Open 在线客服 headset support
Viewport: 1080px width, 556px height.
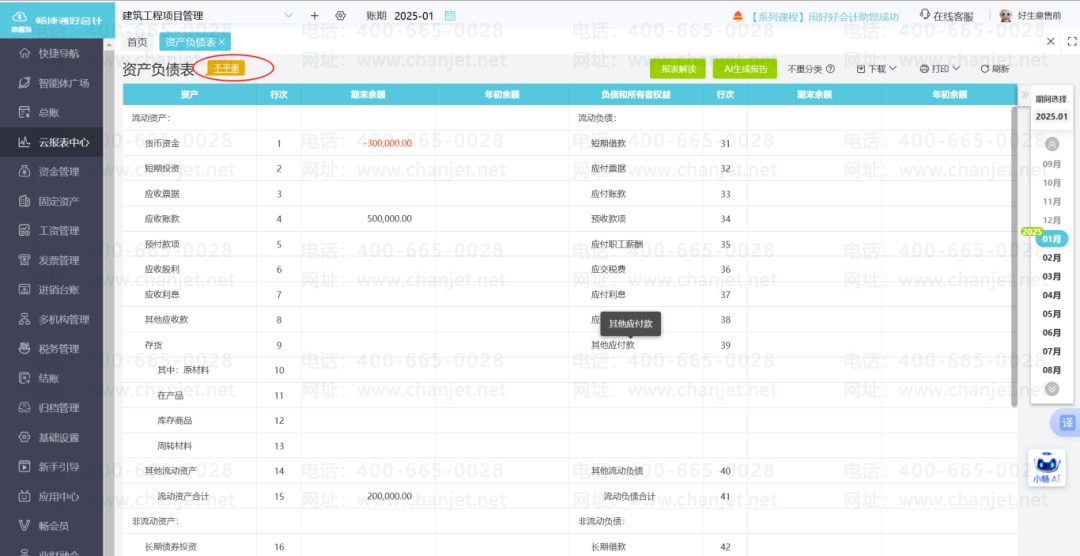pyautogui.click(x=946, y=16)
